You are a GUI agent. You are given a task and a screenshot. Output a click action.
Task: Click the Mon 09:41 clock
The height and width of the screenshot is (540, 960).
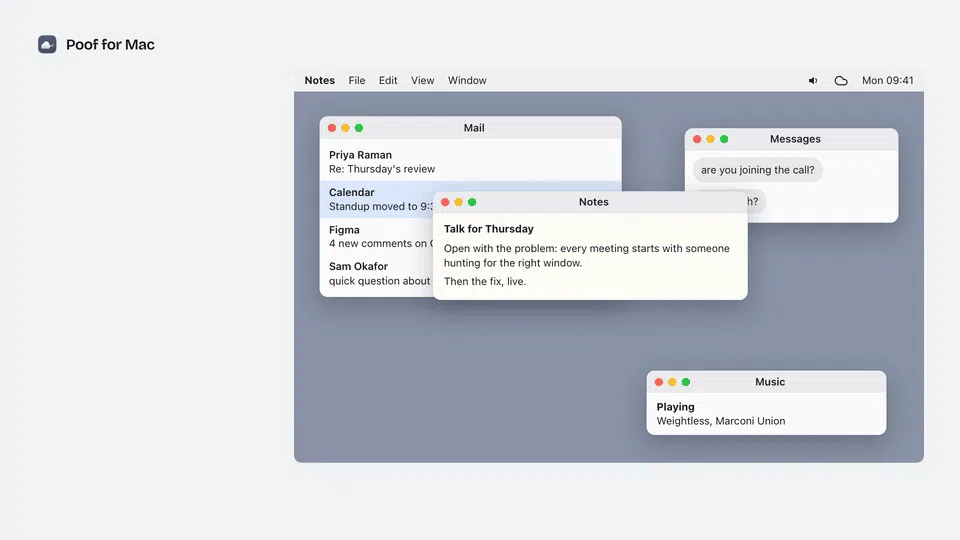coord(888,80)
